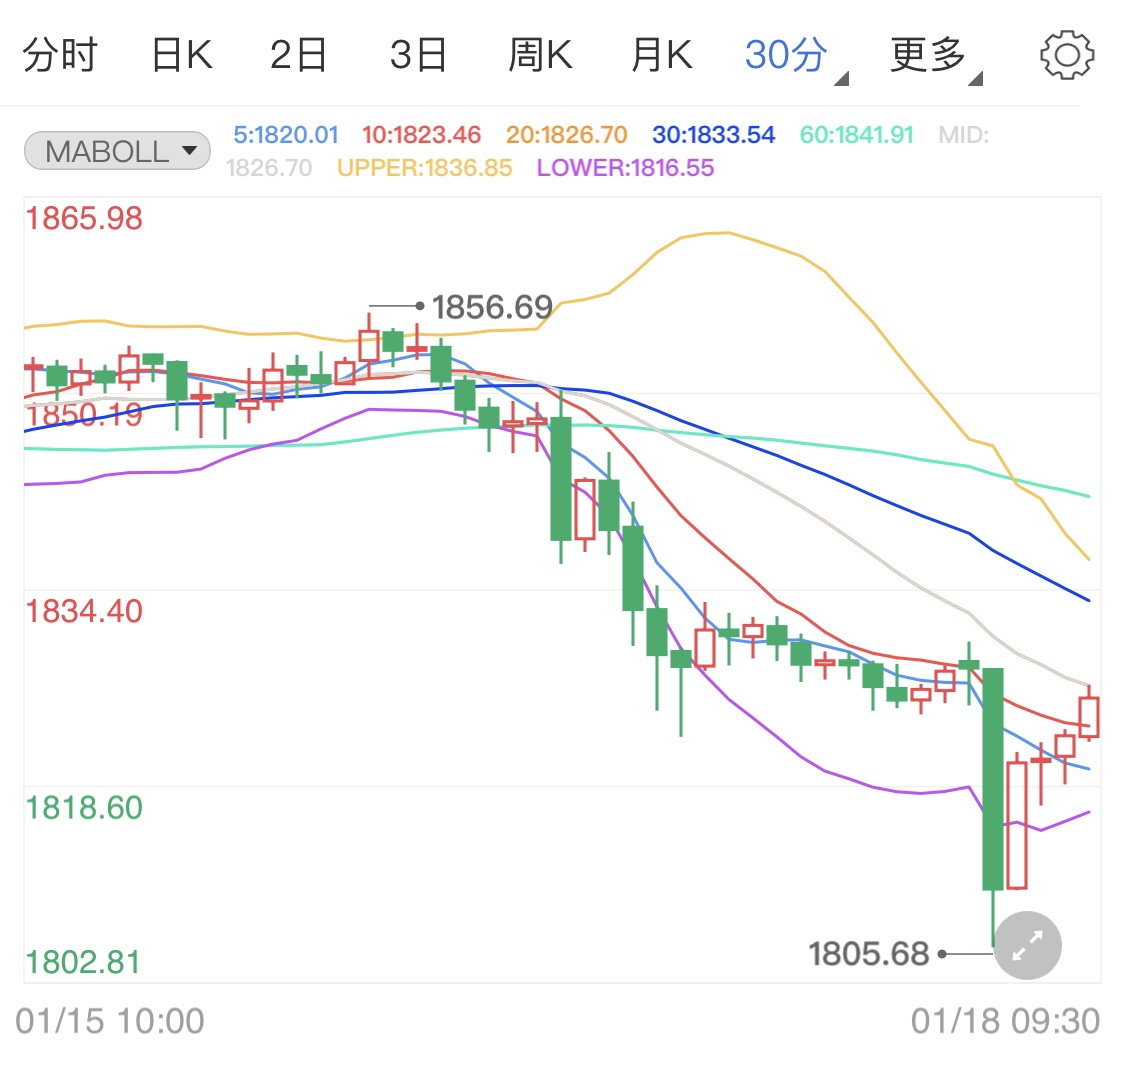The width and height of the screenshot is (1125, 1075).
Task: Toggle the MID indicator visibility
Action: [962, 135]
